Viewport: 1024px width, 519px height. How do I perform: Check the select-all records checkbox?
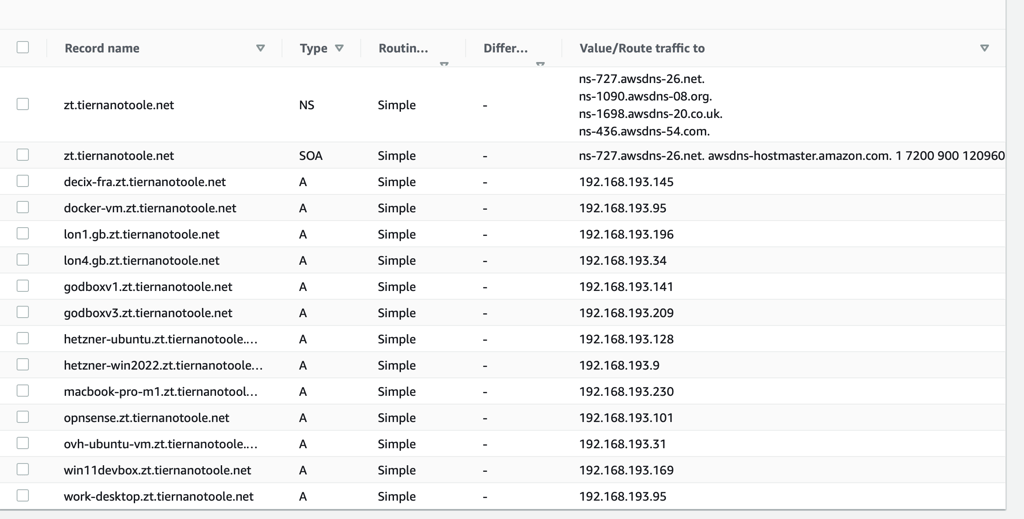(23, 47)
